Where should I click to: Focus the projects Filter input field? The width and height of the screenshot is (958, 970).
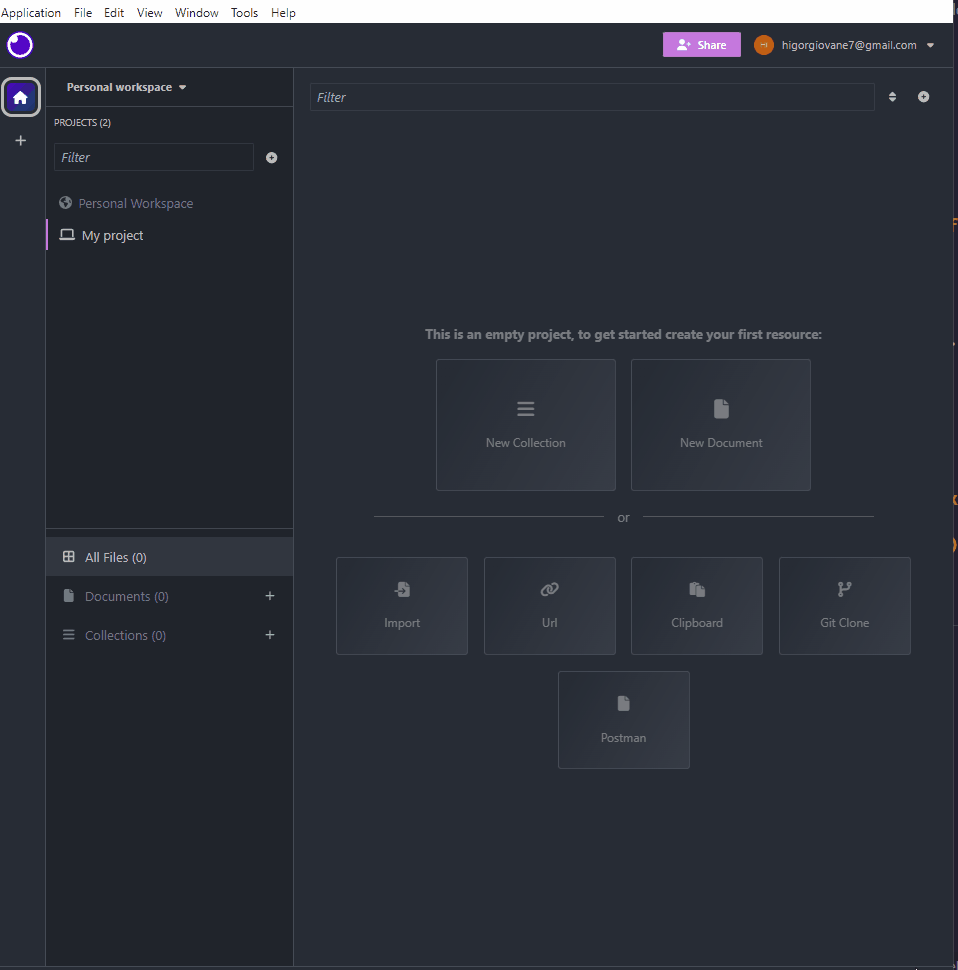(154, 158)
